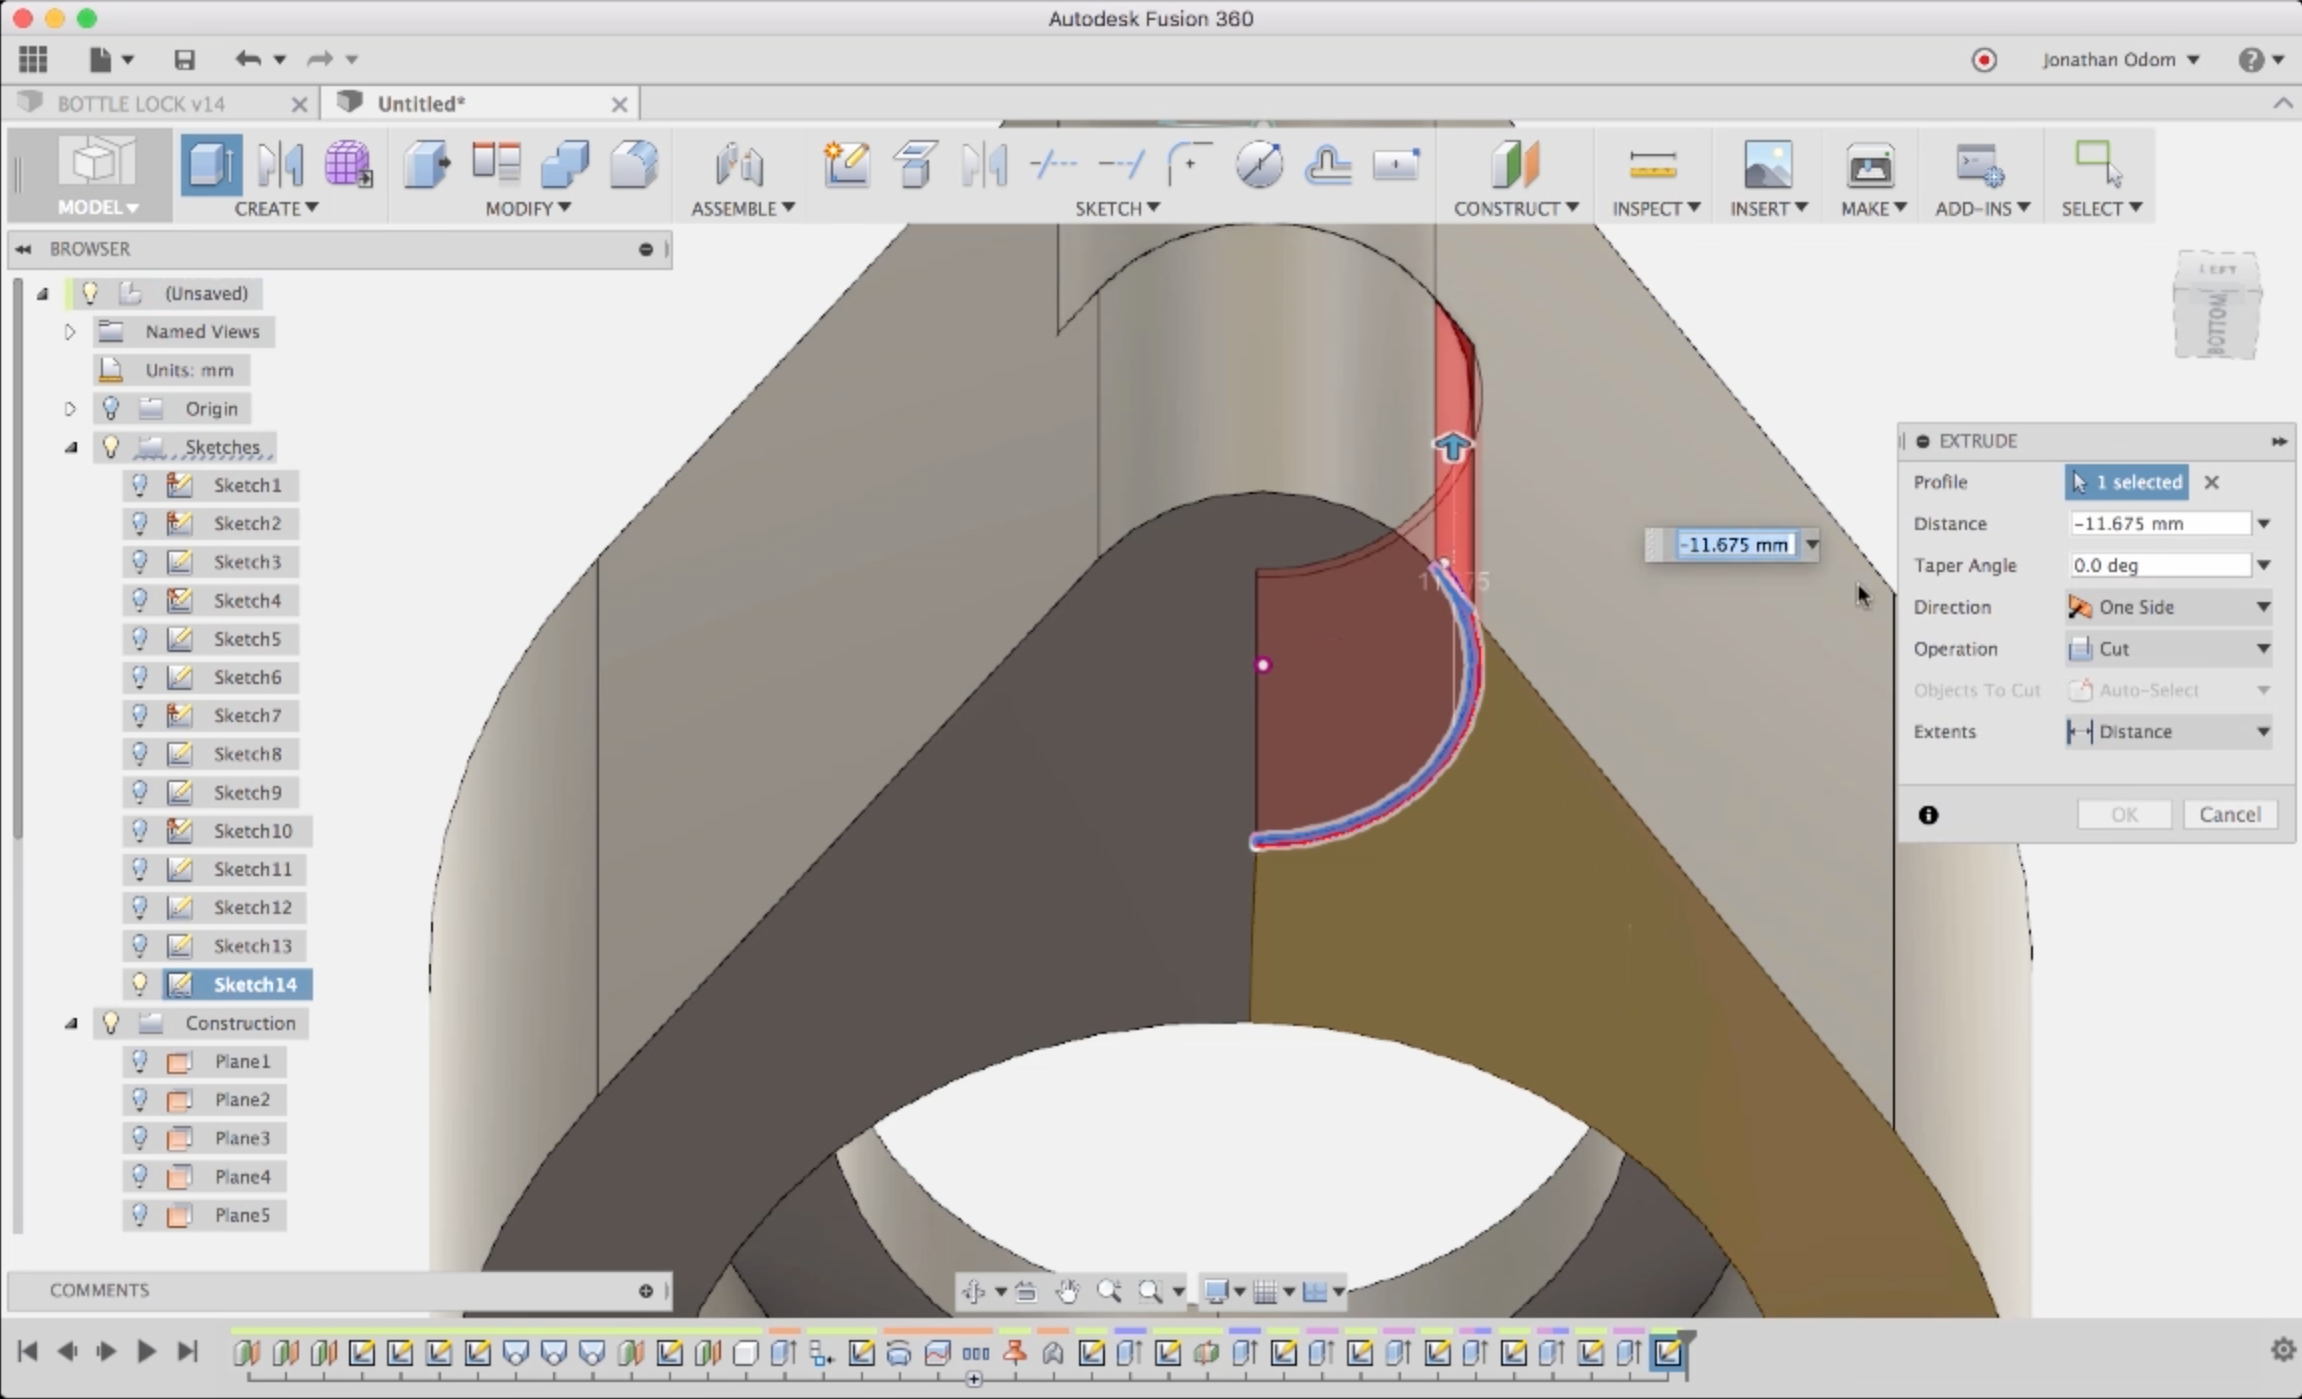Toggle visibility of Sketch5
Image resolution: width=2302 pixels, height=1399 pixels.
(140, 638)
